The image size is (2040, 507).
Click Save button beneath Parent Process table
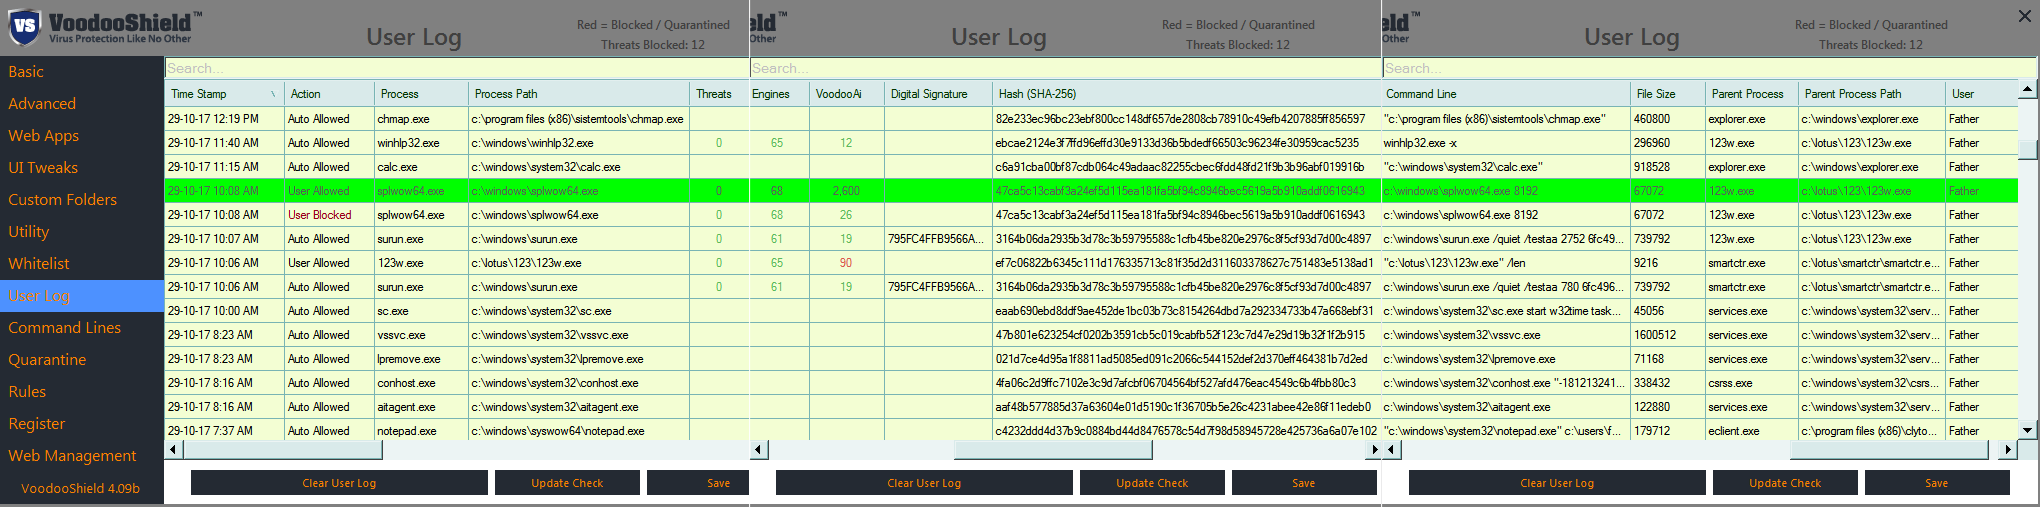1937,483
